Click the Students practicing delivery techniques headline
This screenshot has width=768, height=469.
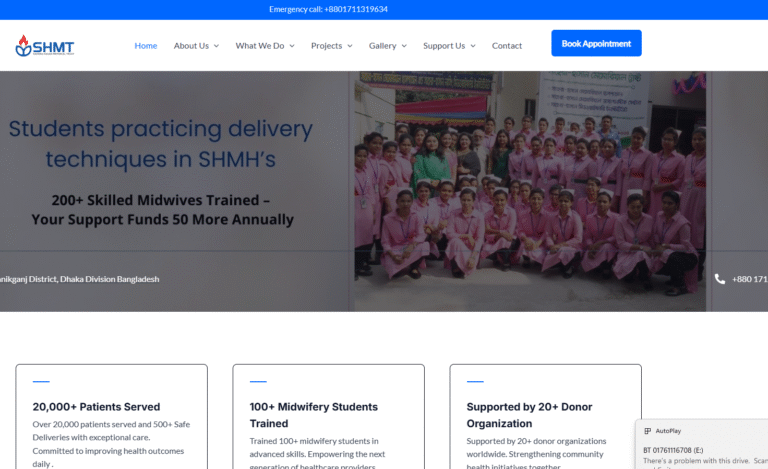point(161,143)
